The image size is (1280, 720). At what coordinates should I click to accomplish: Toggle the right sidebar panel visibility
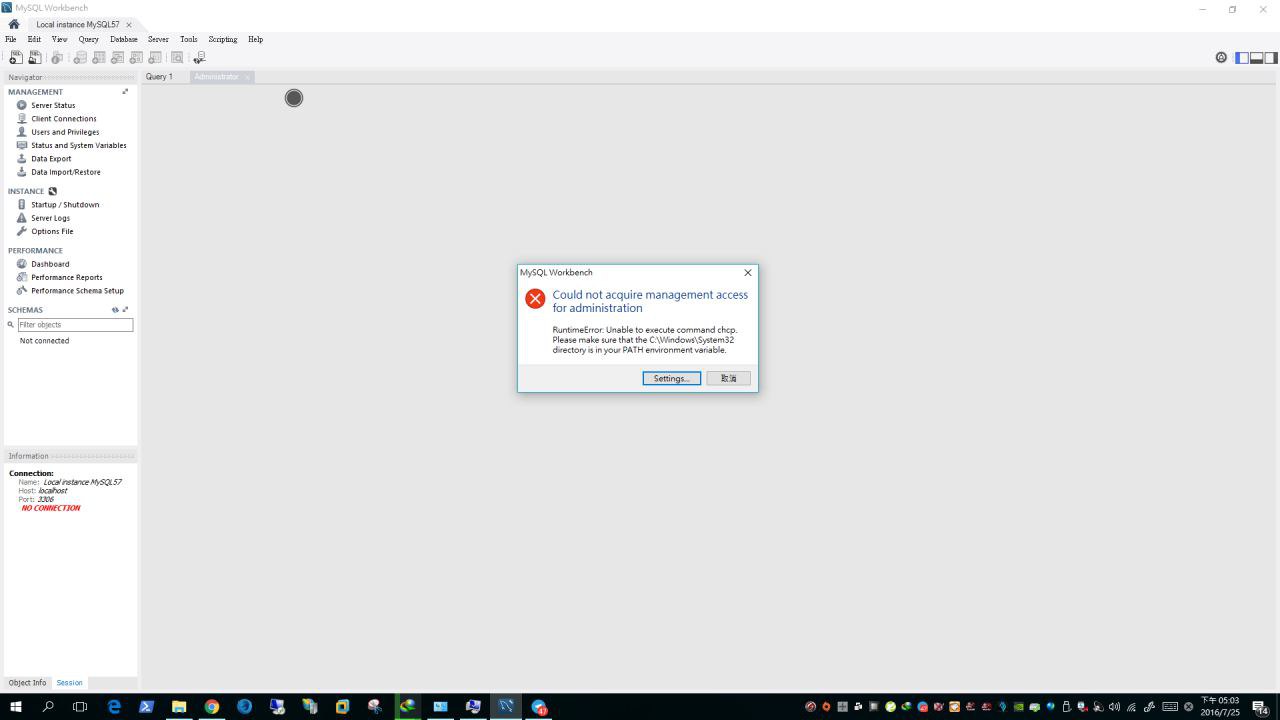pos(1270,58)
